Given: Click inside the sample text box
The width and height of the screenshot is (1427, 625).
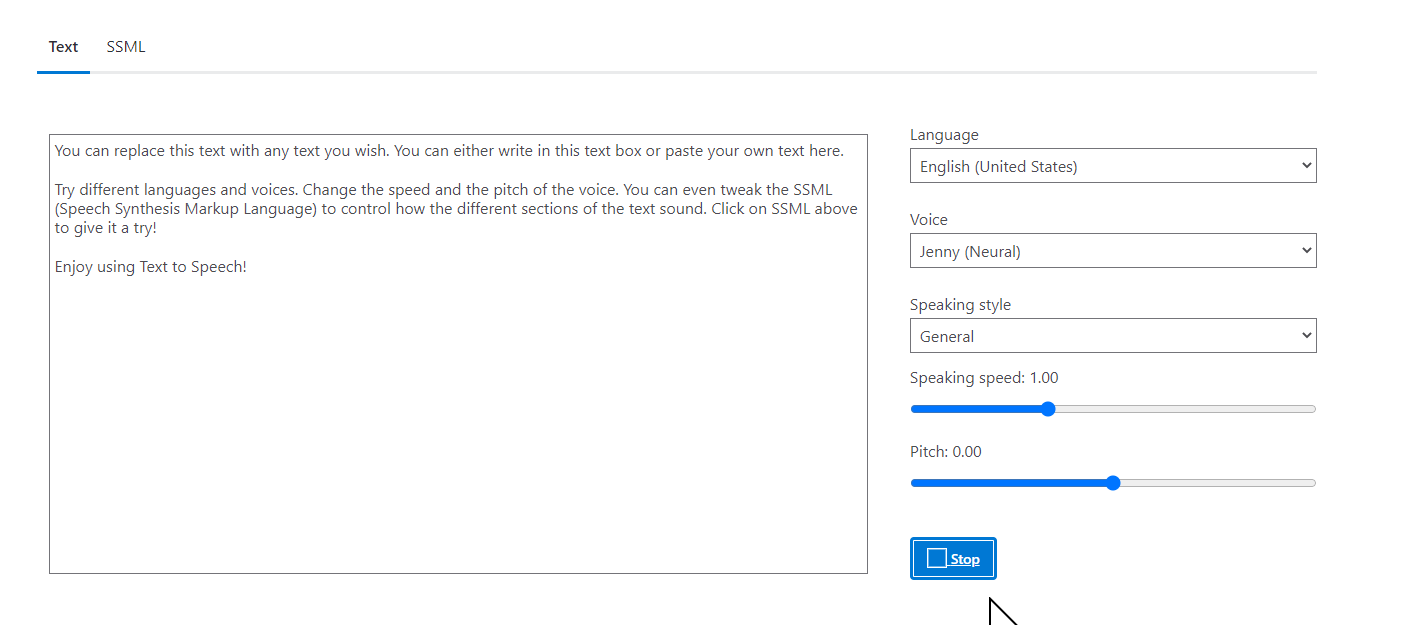Looking at the screenshot, I should coord(458,354).
